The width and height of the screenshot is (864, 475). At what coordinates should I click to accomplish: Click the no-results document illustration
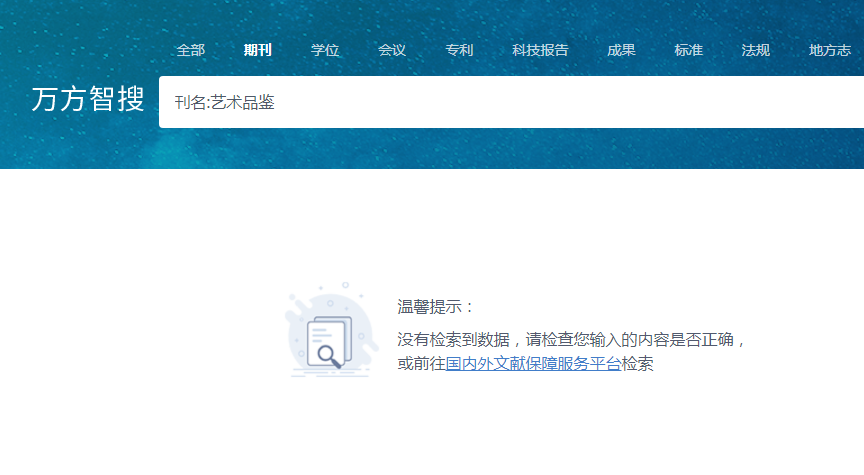[x=327, y=335]
